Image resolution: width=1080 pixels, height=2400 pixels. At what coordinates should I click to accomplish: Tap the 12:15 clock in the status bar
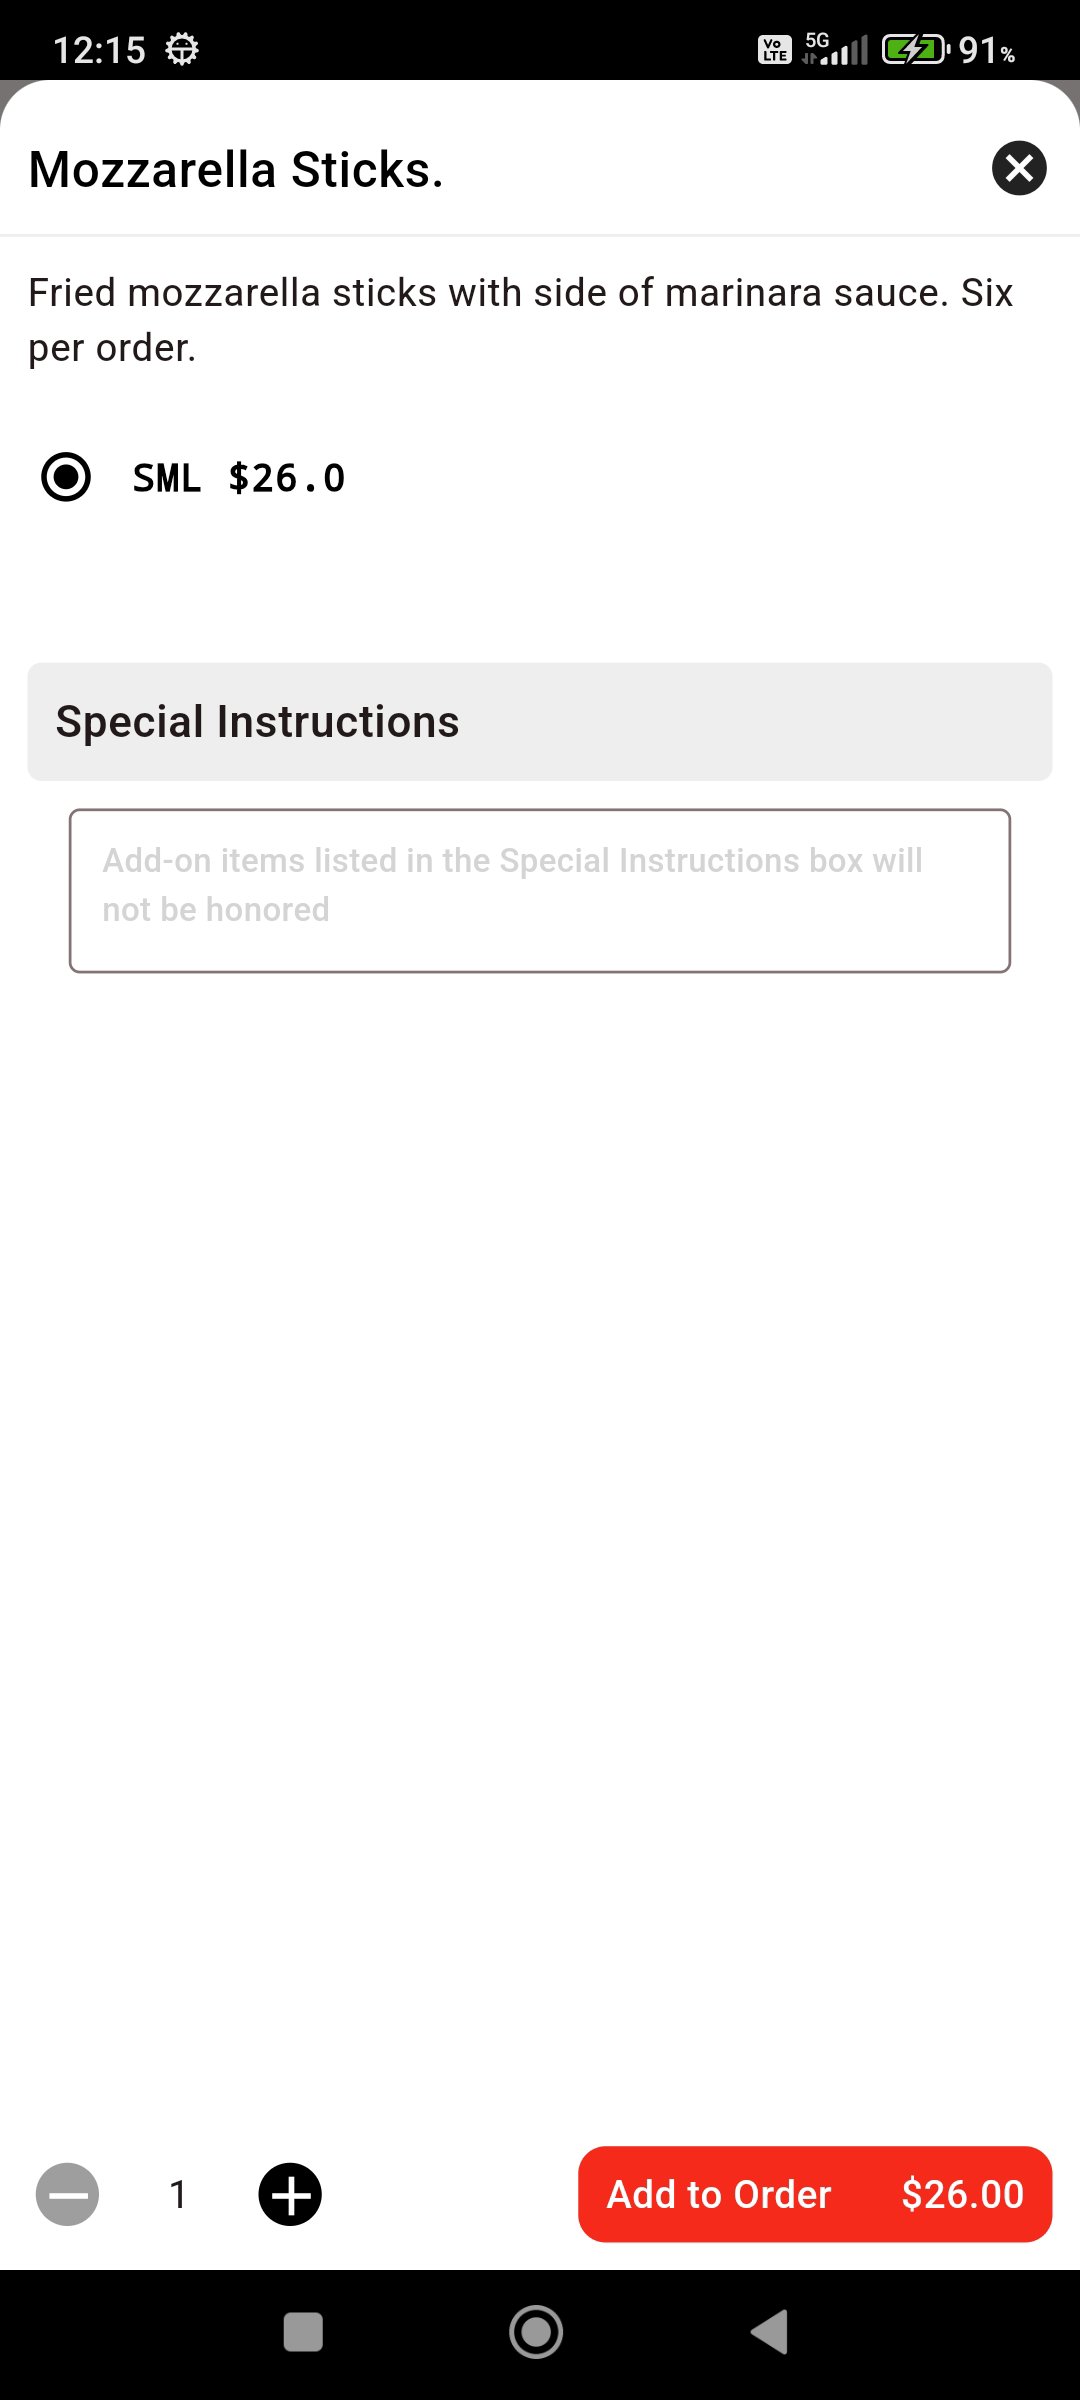(99, 49)
